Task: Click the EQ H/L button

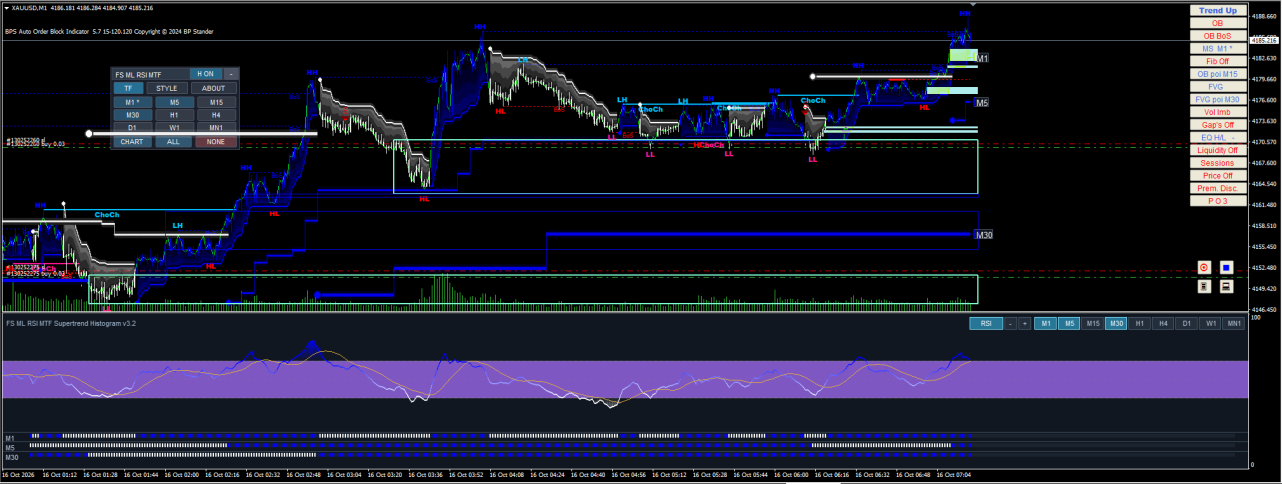Action: (1217, 137)
